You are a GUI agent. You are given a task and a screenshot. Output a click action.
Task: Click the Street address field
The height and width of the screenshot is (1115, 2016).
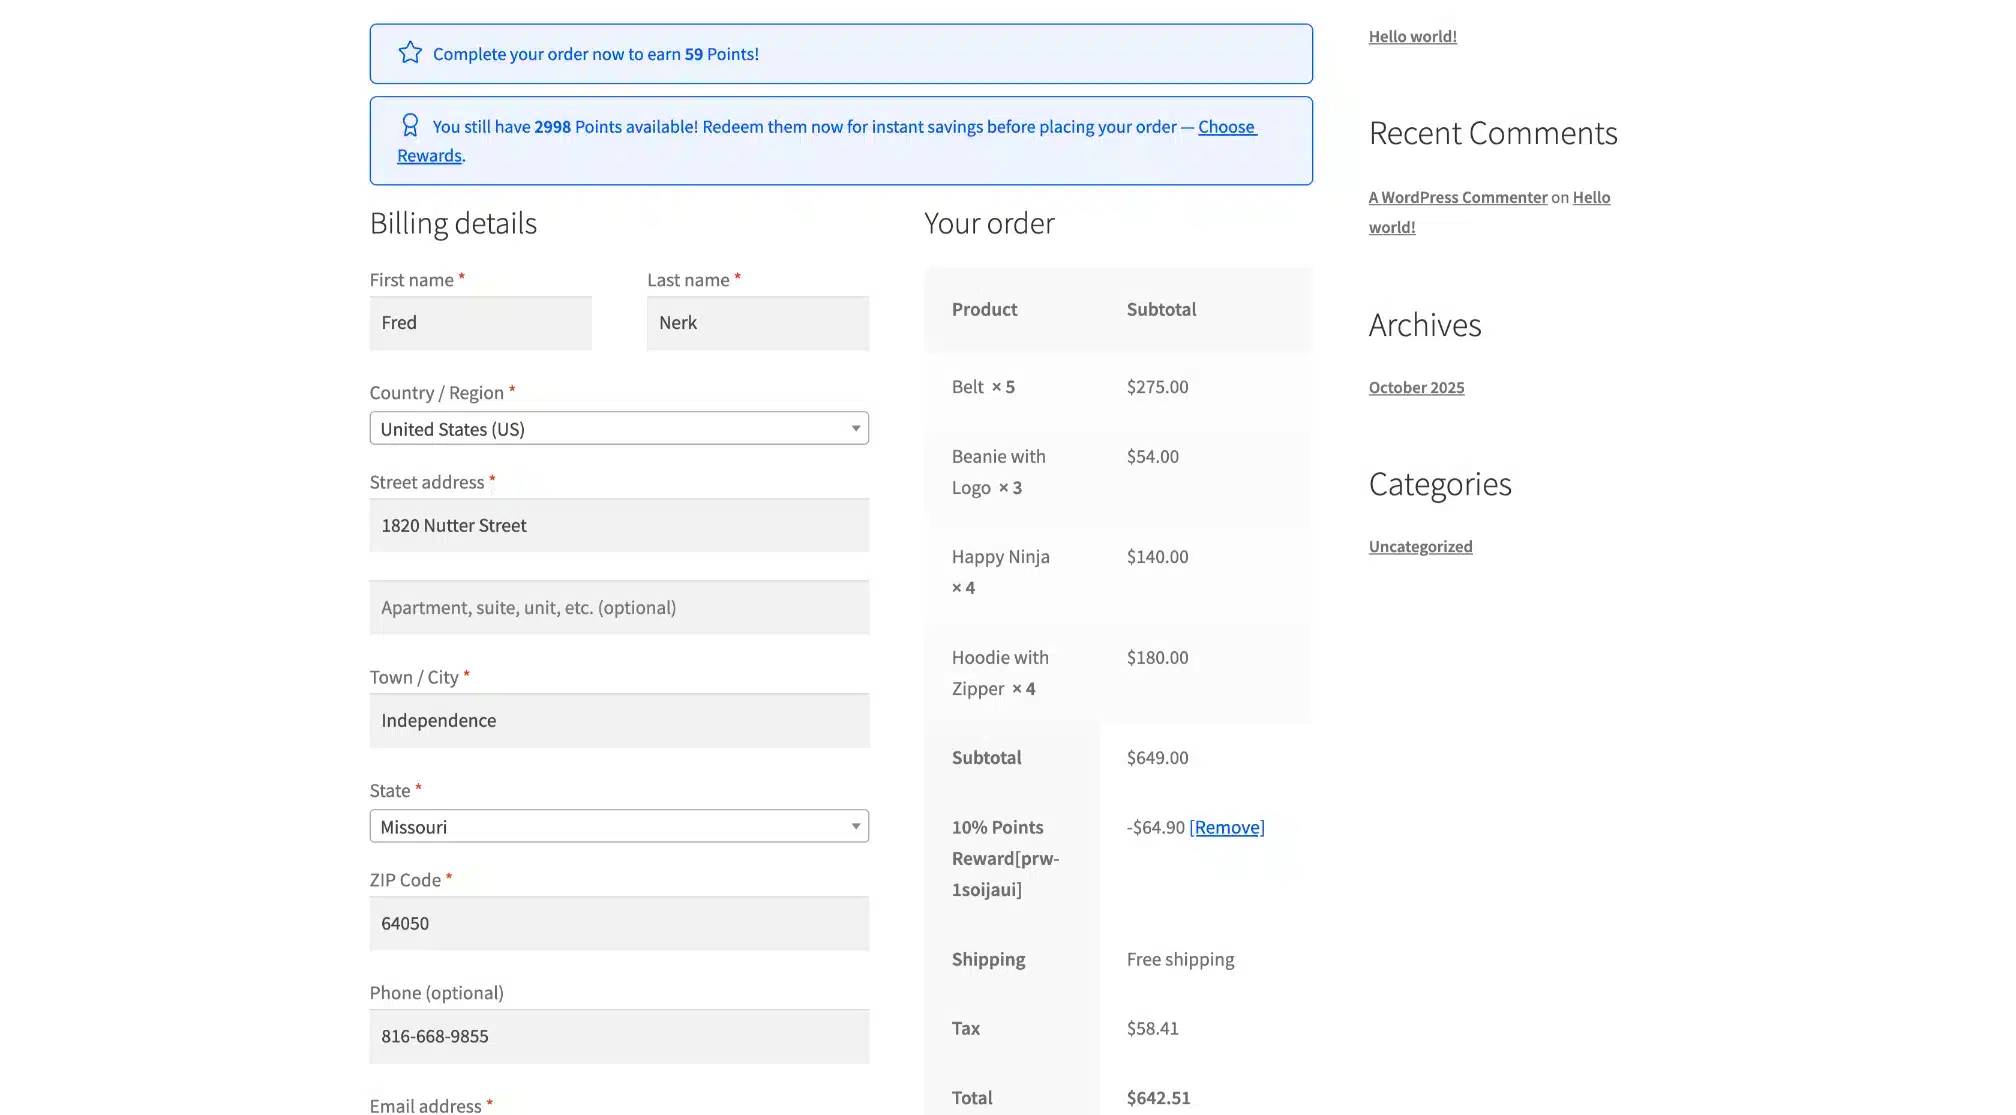click(x=619, y=526)
